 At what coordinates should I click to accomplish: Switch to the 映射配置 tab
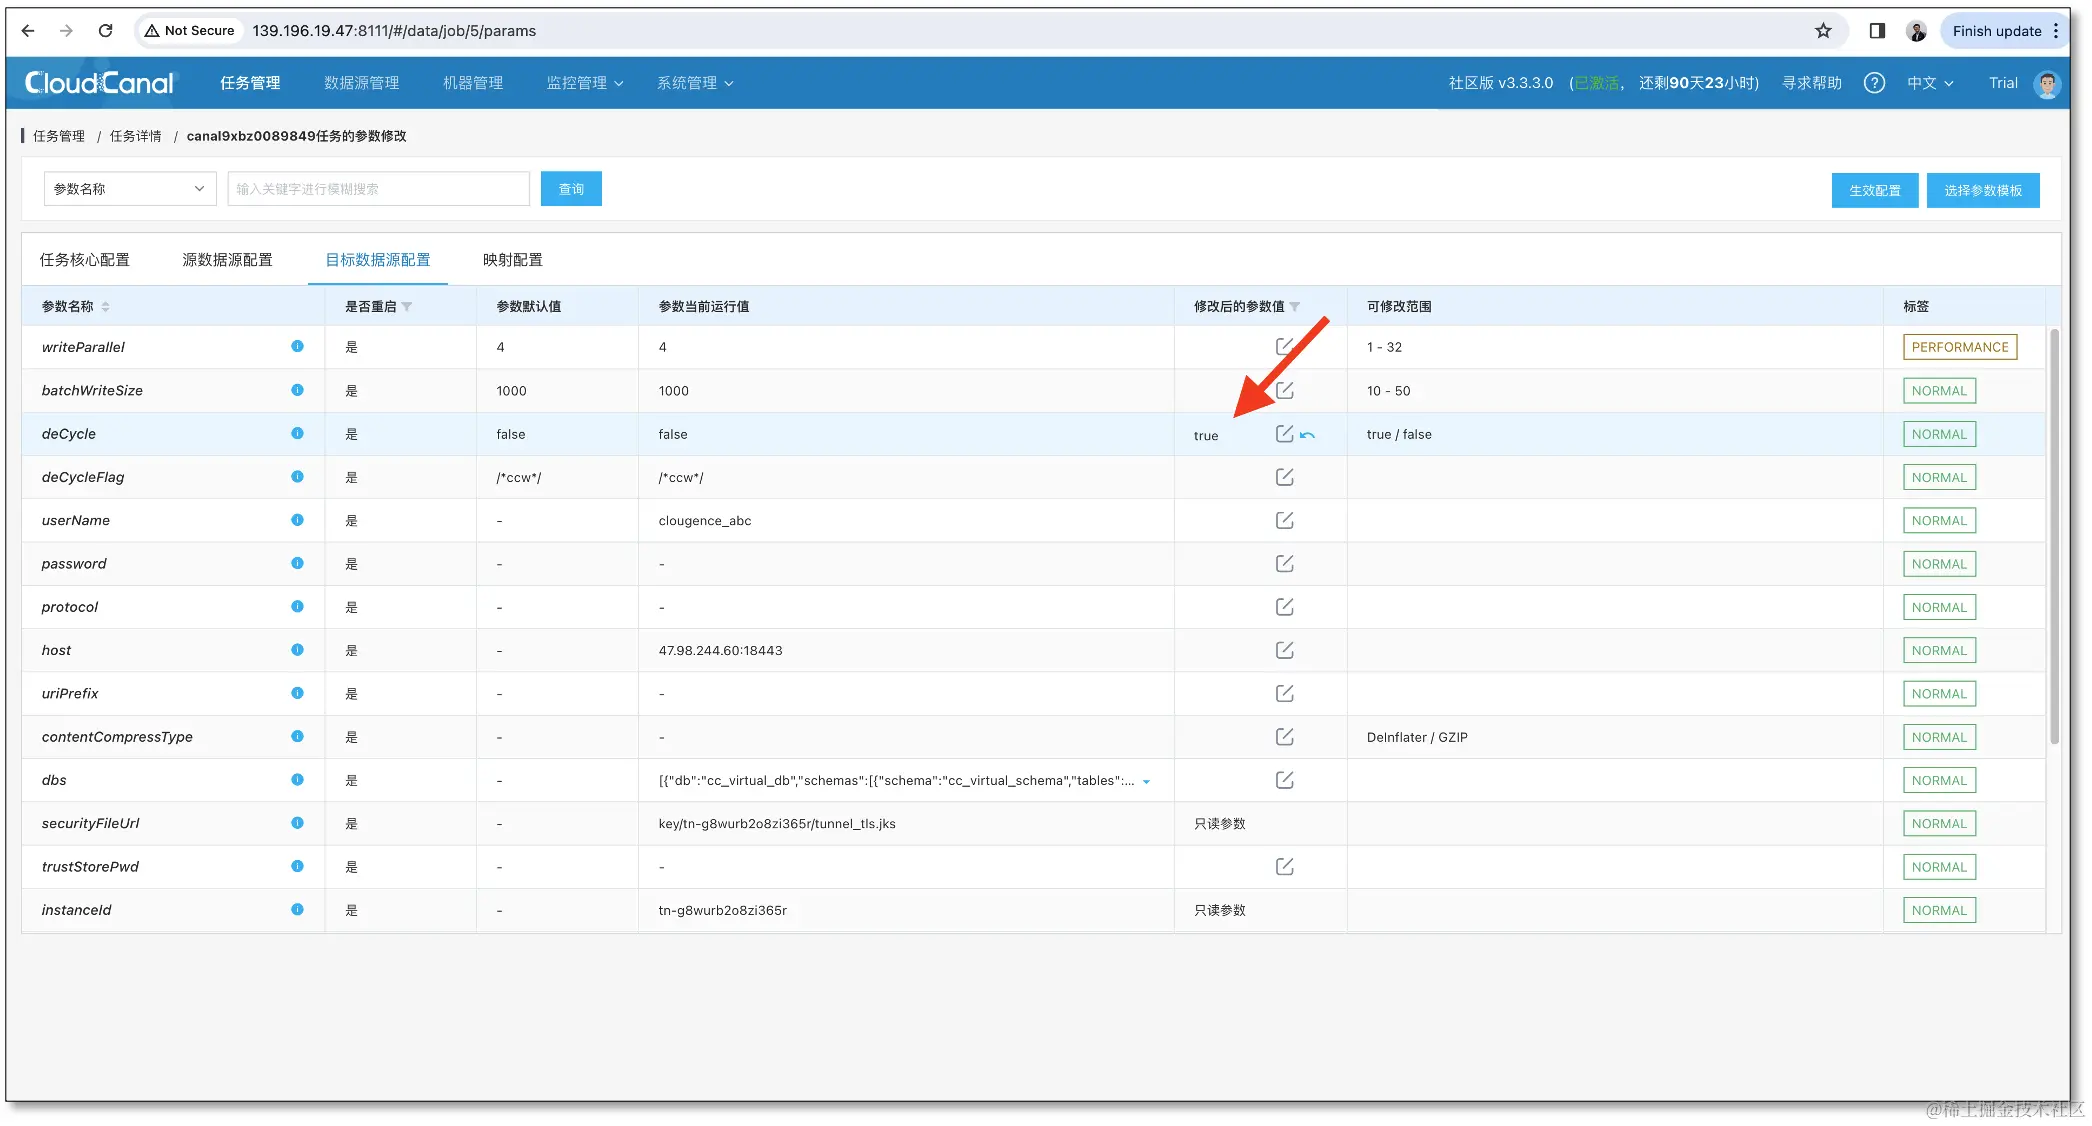(511, 259)
